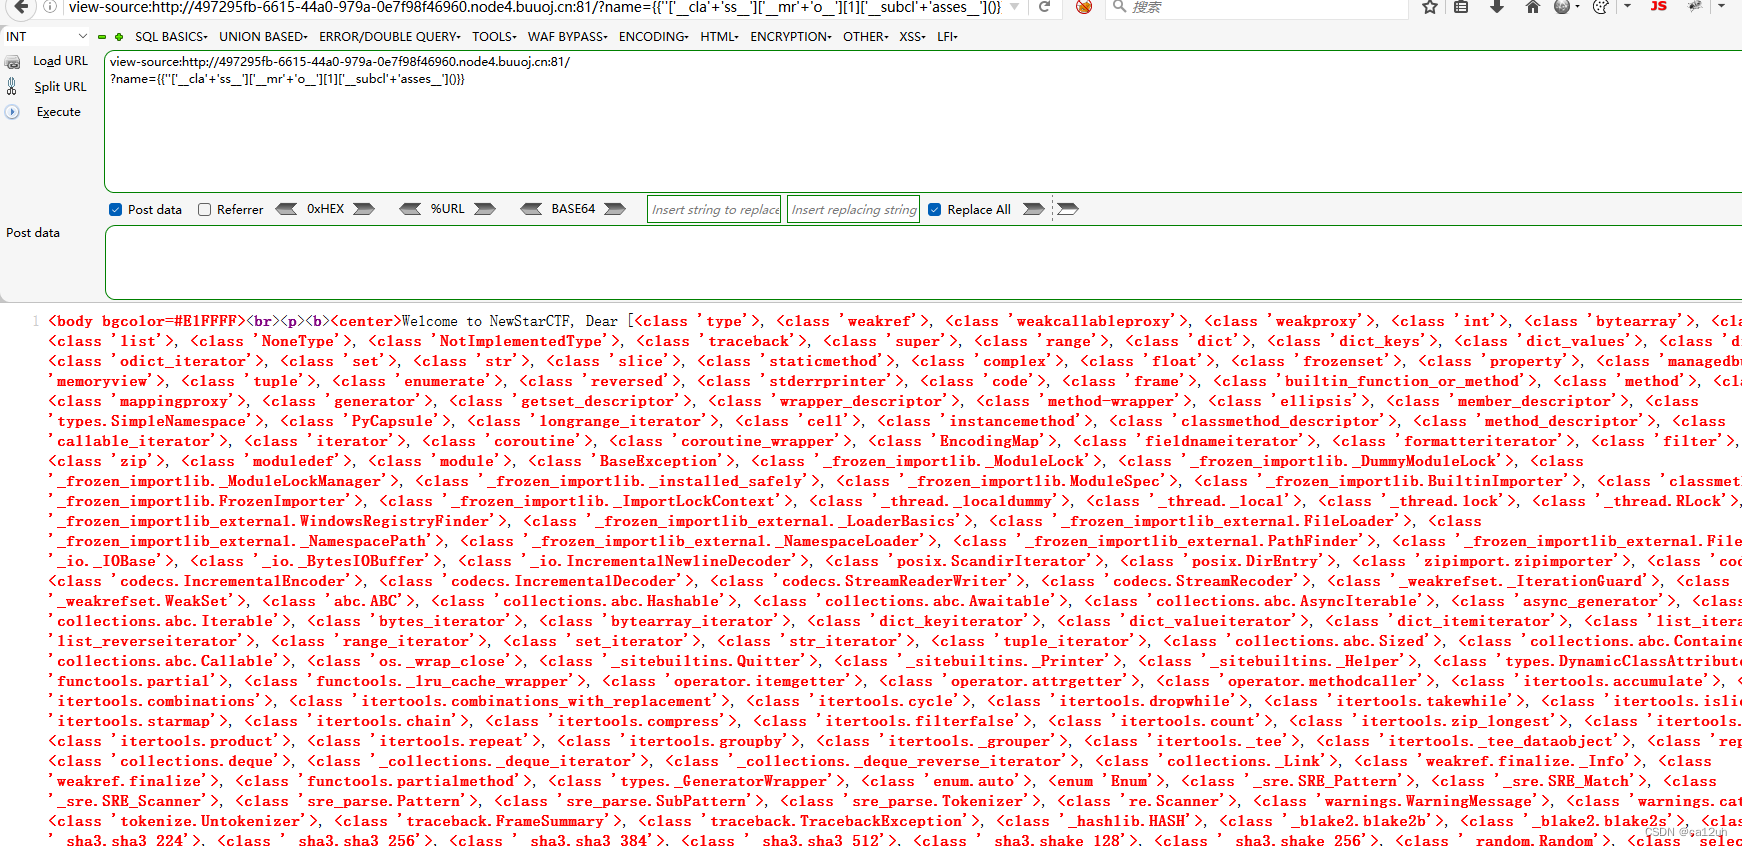The image size is (1742, 846).
Task: Go back with the browser back arrow
Action: coord(21,7)
